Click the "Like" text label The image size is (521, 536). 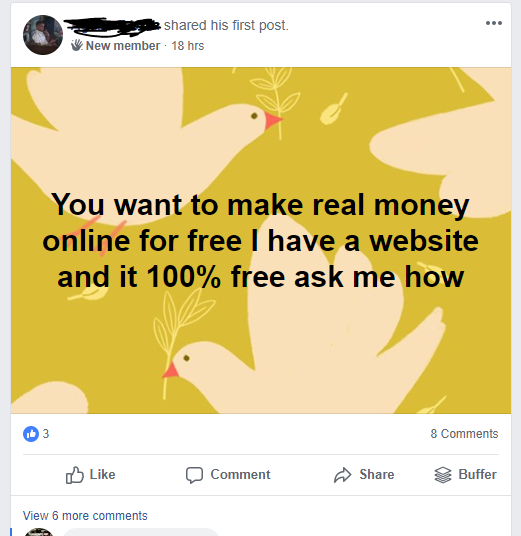[x=103, y=474]
